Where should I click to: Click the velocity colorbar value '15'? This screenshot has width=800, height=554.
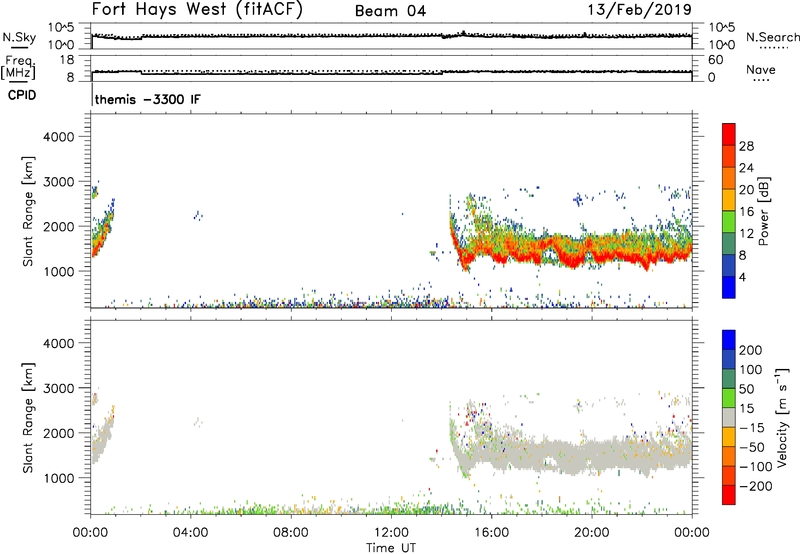[746, 409]
